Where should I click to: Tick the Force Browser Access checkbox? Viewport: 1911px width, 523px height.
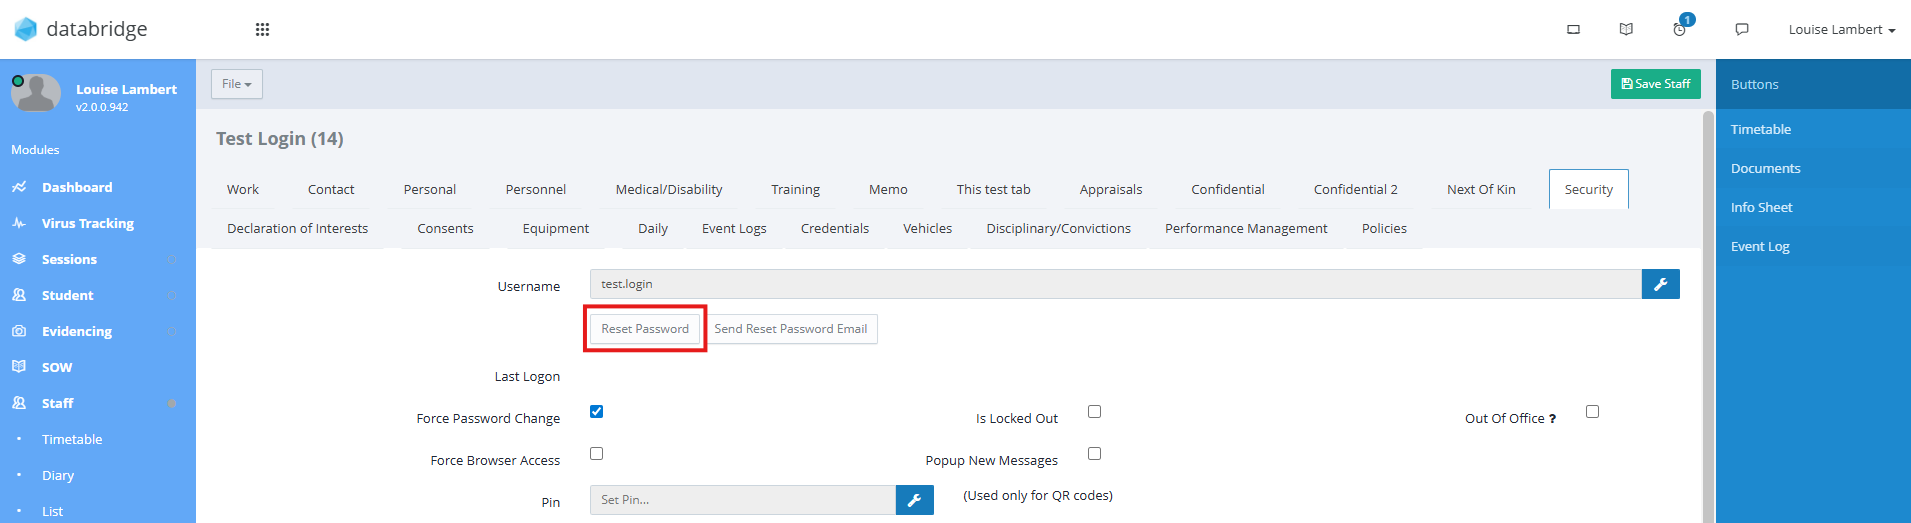pos(597,453)
